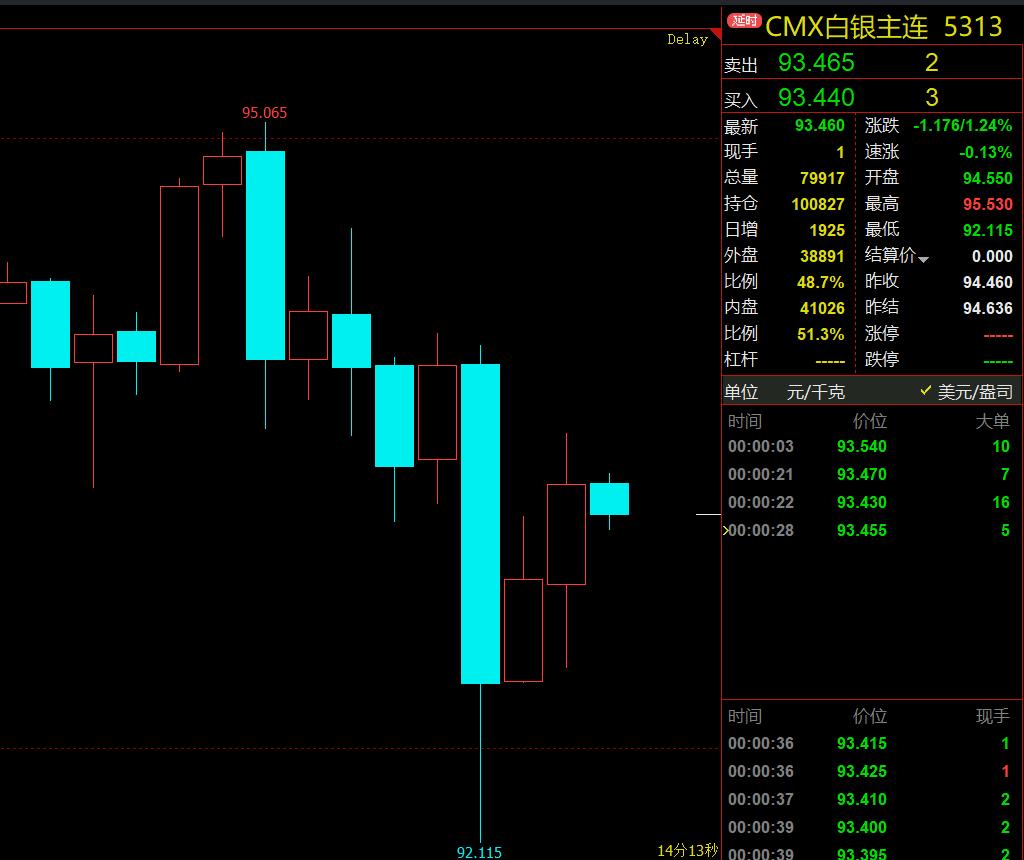
Task: Select tick row with price 93.425
Action: click(x=872, y=772)
